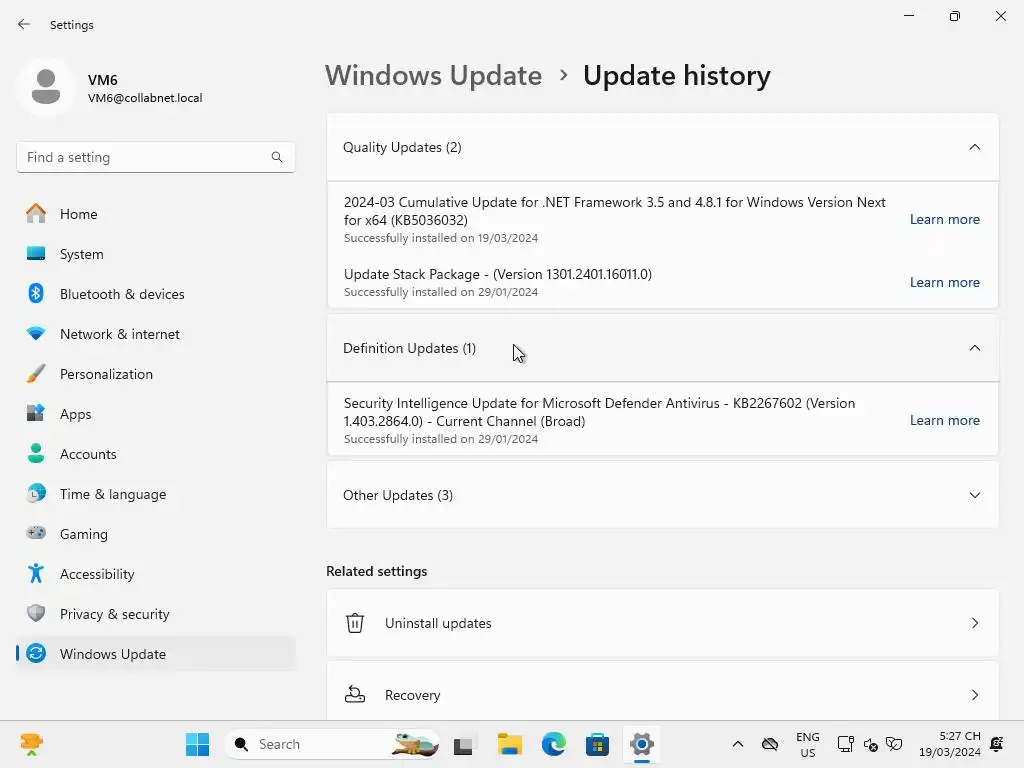
Task: Click the trash icon for Uninstall updates
Action: tap(355, 623)
